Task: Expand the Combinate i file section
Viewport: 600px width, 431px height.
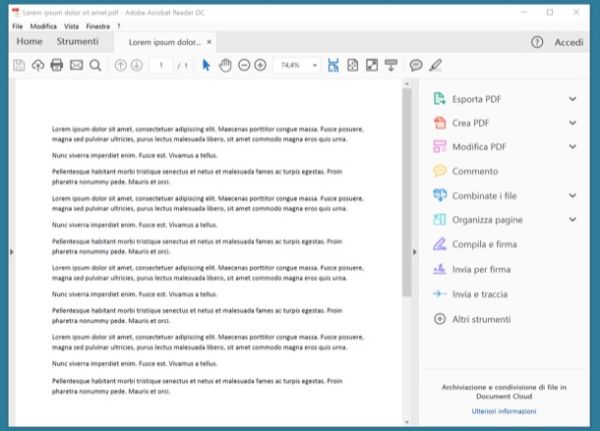Action: (x=573, y=195)
